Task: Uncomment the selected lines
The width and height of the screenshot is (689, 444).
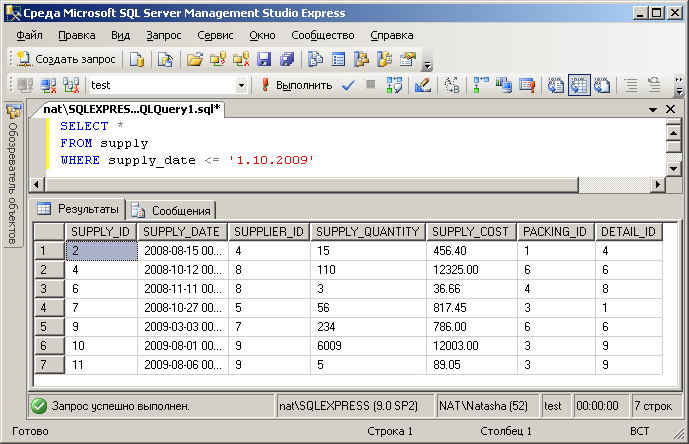Action: tap(654, 85)
